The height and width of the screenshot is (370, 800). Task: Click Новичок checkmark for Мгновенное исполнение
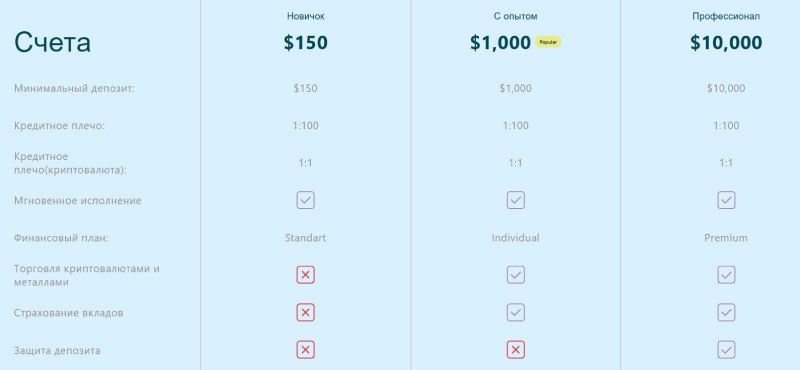pos(305,200)
